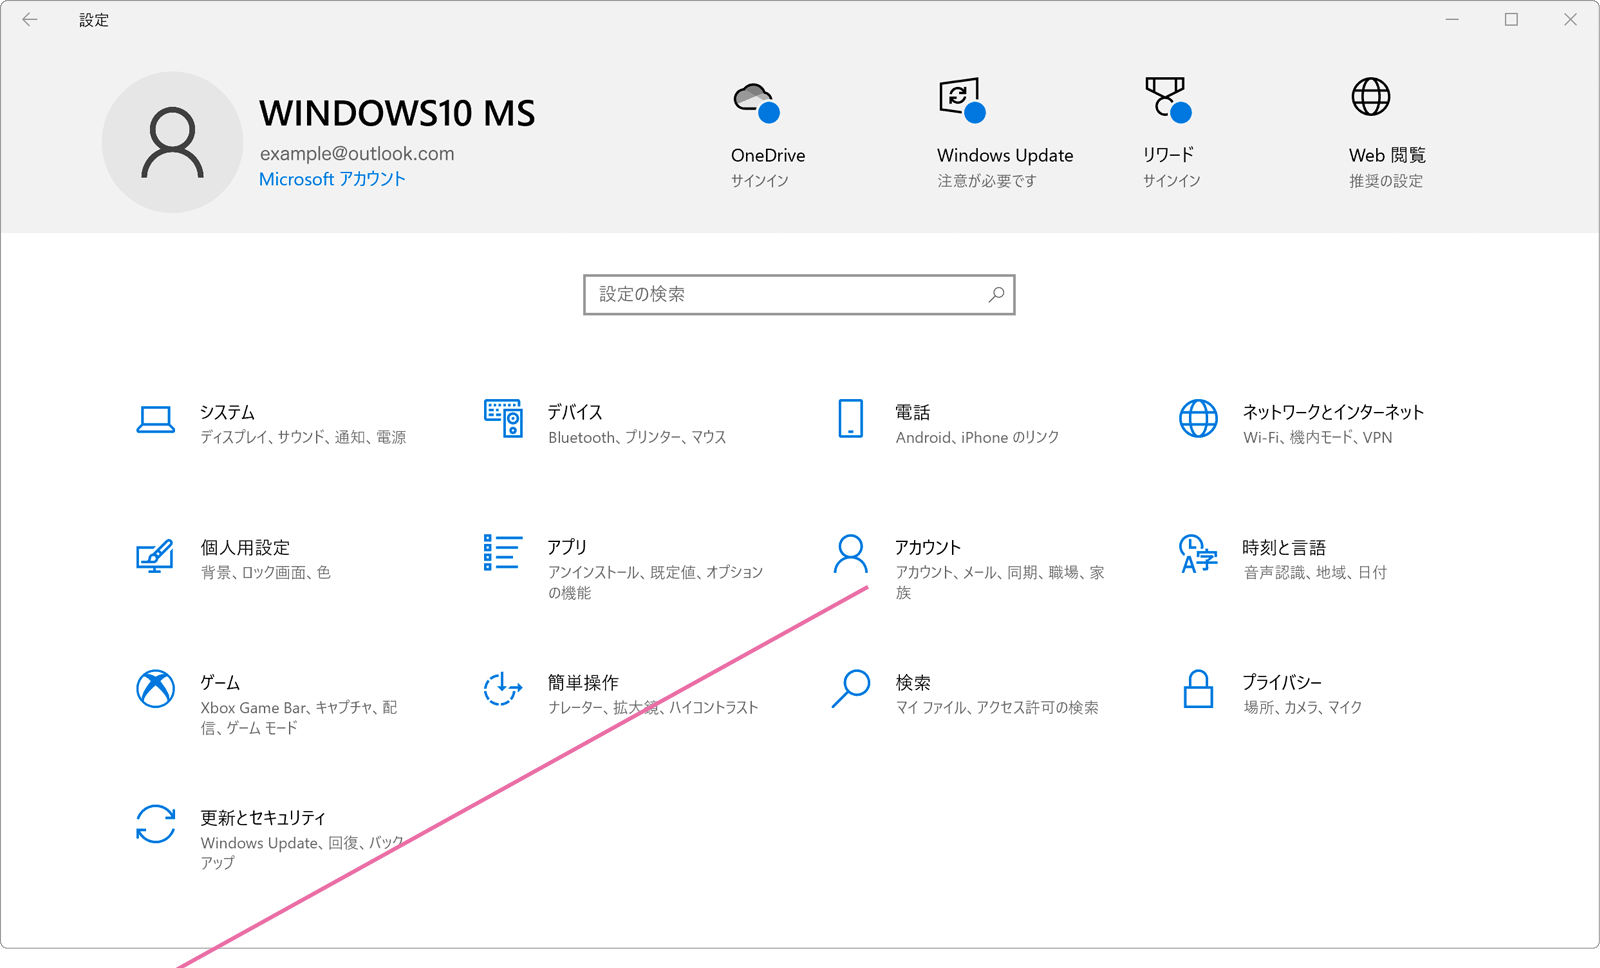
Task: Click the Web 閲覧 label text
Action: point(1387,155)
